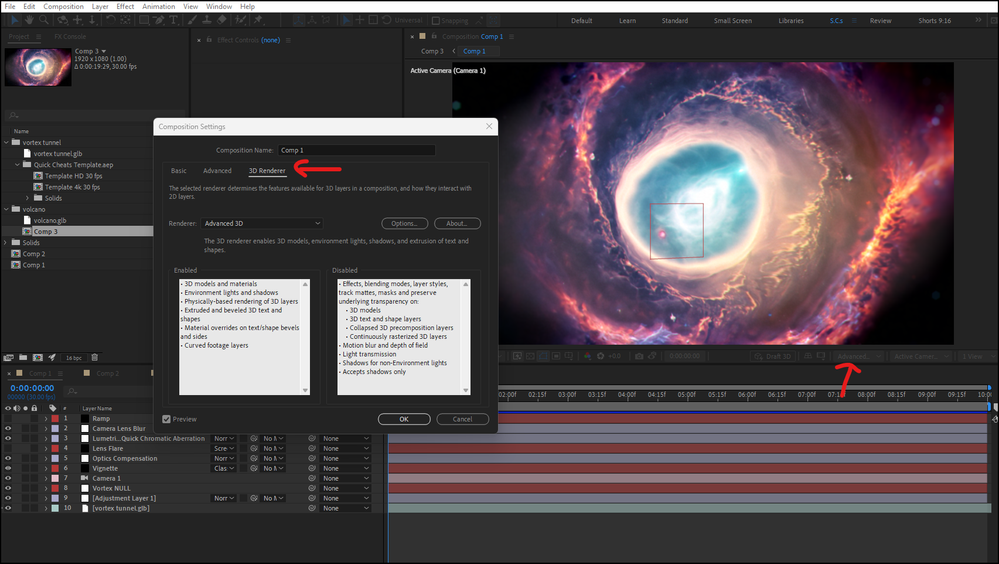Click Cancel in Composition Settings dialog
The height and width of the screenshot is (564, 999).
[x=463, y=419]
